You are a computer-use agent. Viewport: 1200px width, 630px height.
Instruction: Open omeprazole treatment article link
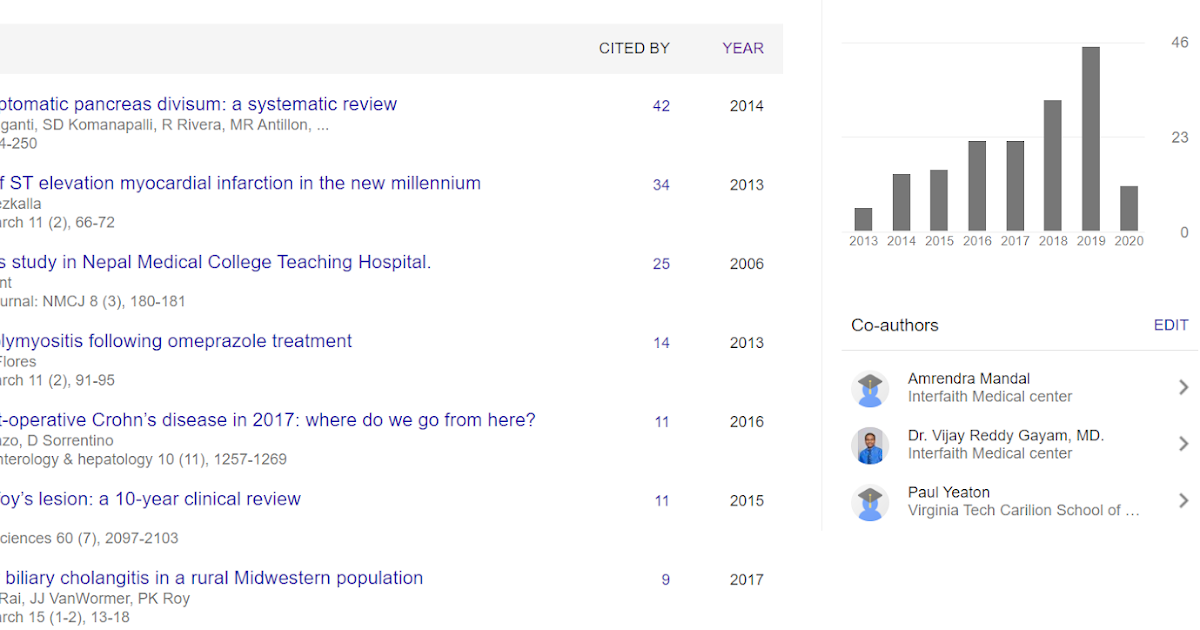tap(176, 341)
